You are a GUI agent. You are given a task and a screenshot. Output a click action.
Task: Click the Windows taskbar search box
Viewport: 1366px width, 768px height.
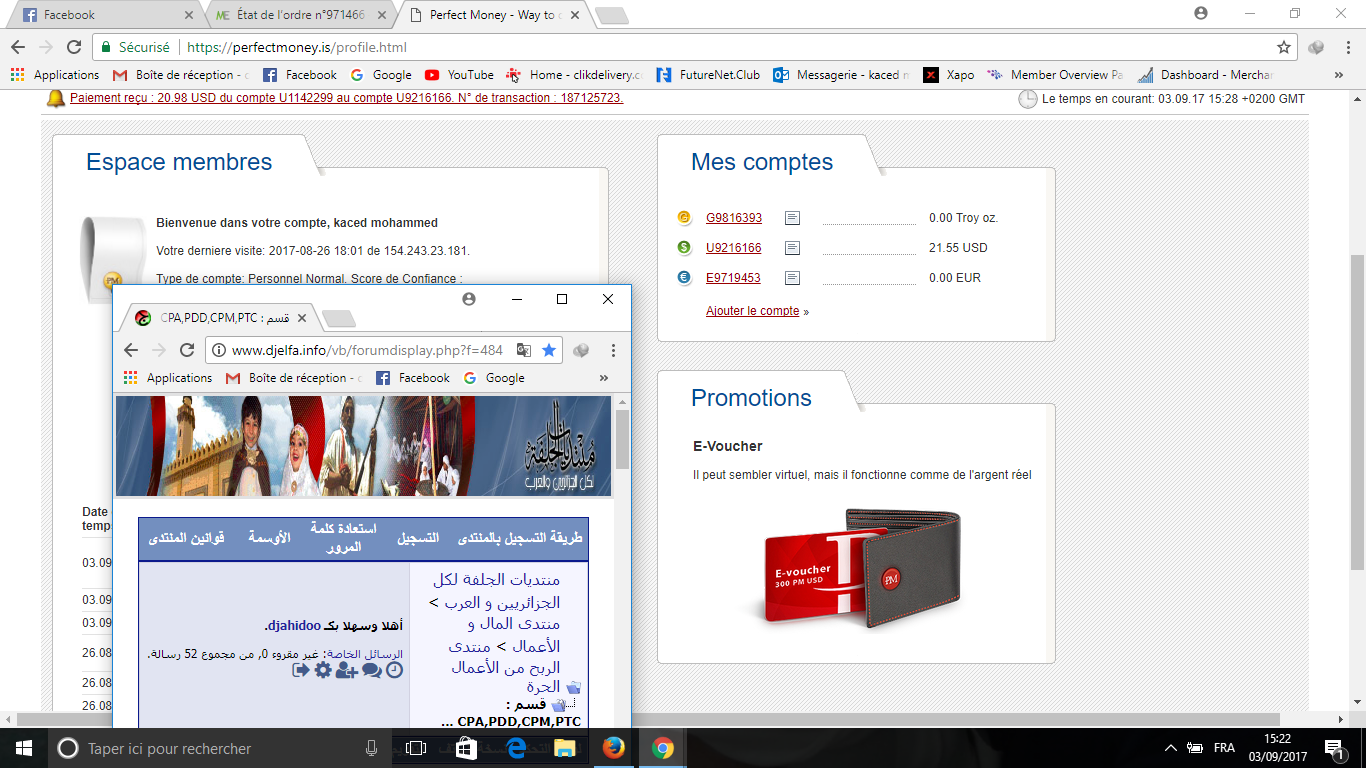[219, 748]
